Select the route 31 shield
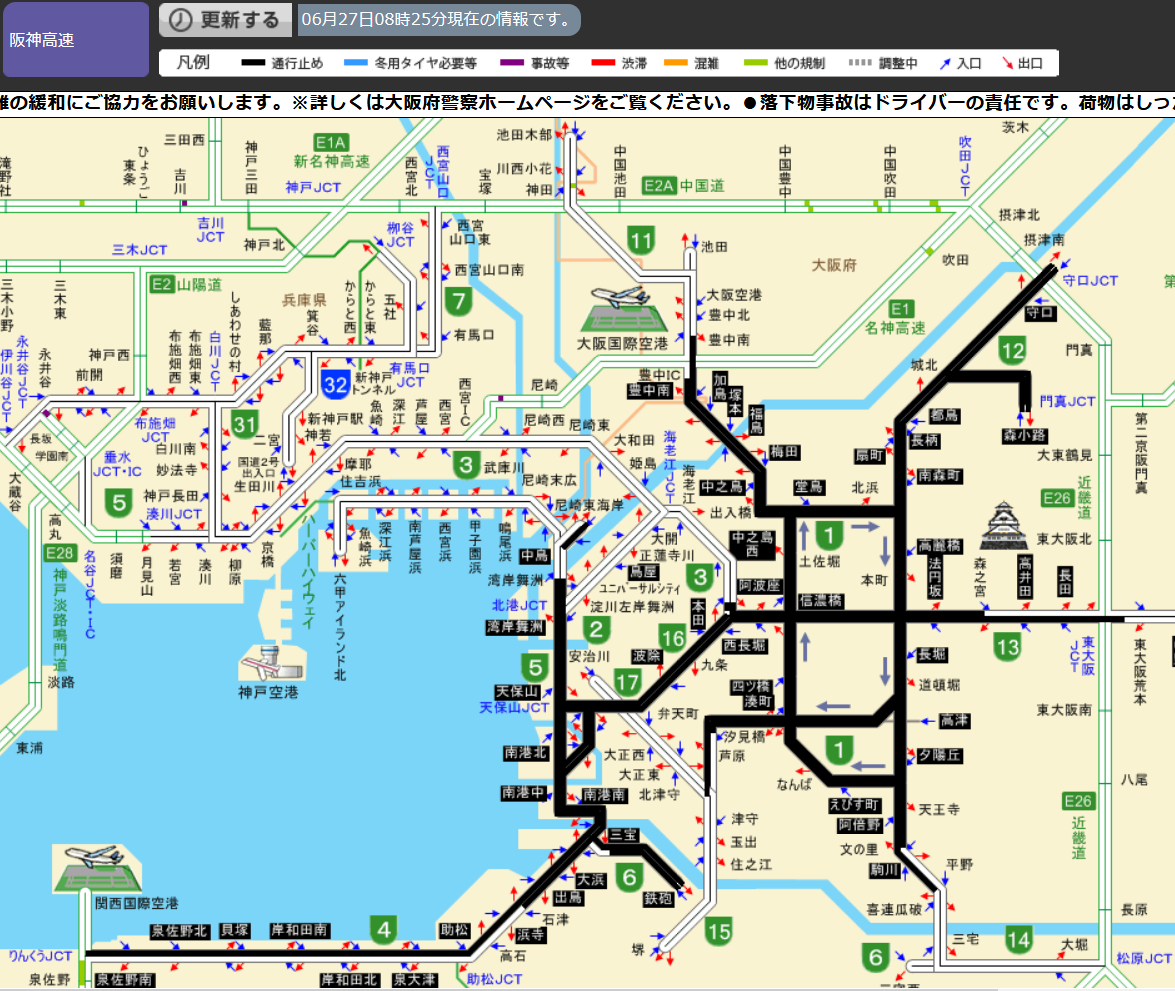This screenshot has height=991, width=1175. [x=245, y=424]
